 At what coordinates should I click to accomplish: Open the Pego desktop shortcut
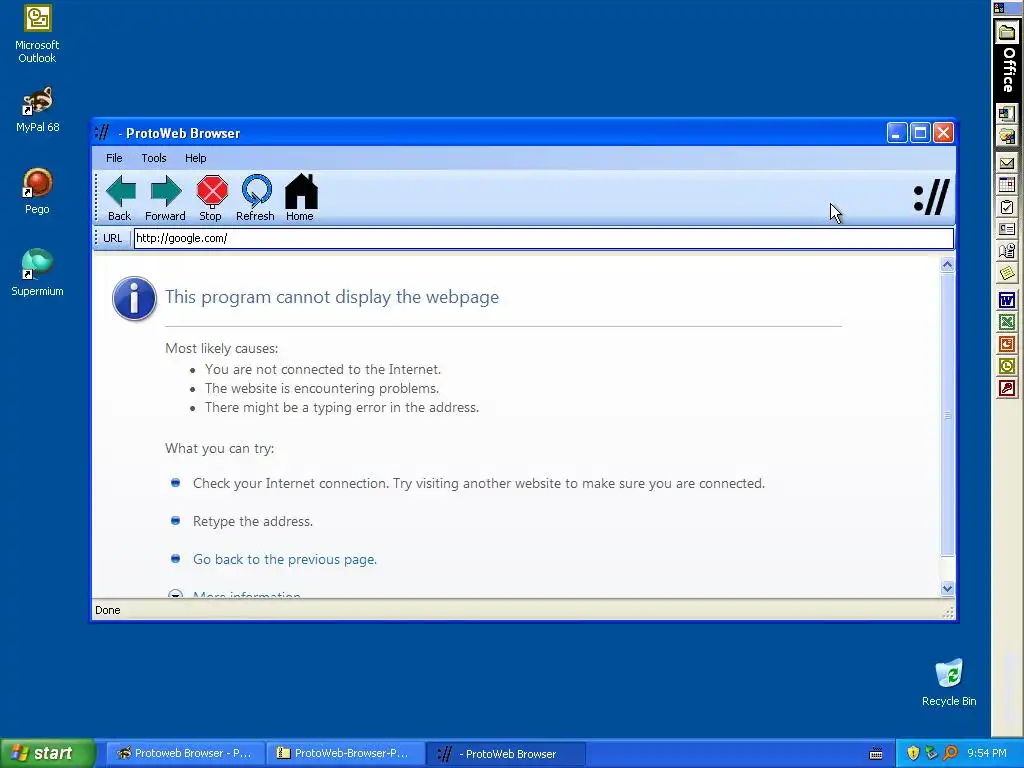37,191
